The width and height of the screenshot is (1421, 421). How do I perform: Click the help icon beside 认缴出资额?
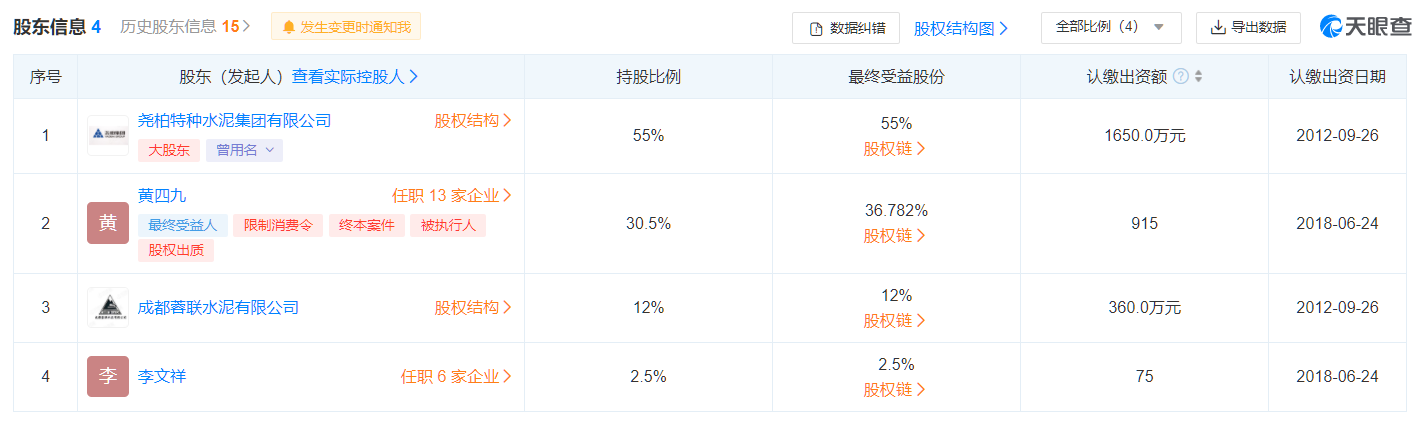pyautogui.click(x=1181, y=77)
